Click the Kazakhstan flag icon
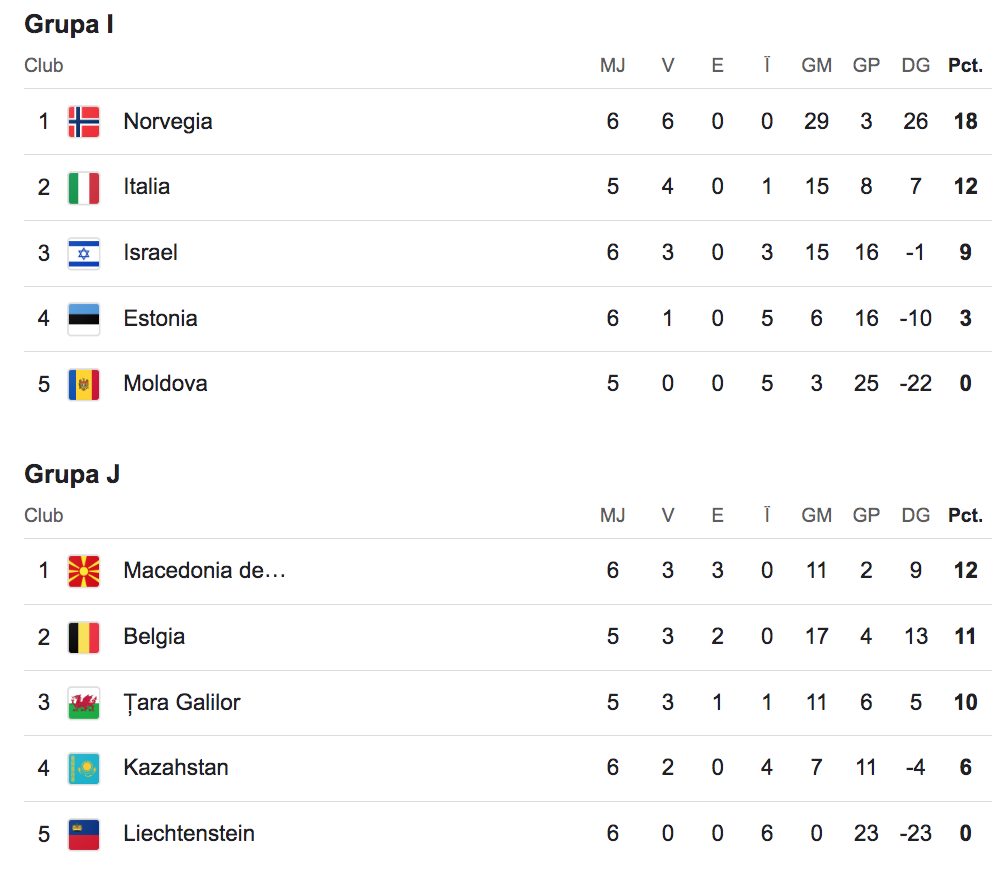Image resolution: width=992 pixels, height=872 pixels. pyautogui.click(x=84, y=768)
